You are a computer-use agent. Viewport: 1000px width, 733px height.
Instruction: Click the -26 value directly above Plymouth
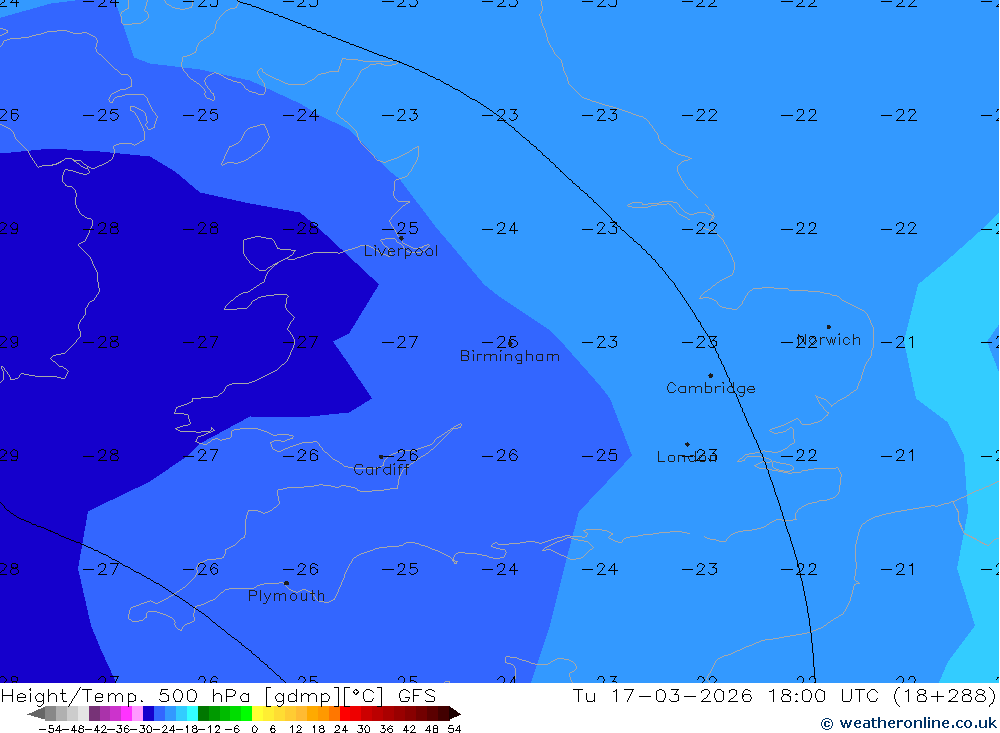(300, 568)
